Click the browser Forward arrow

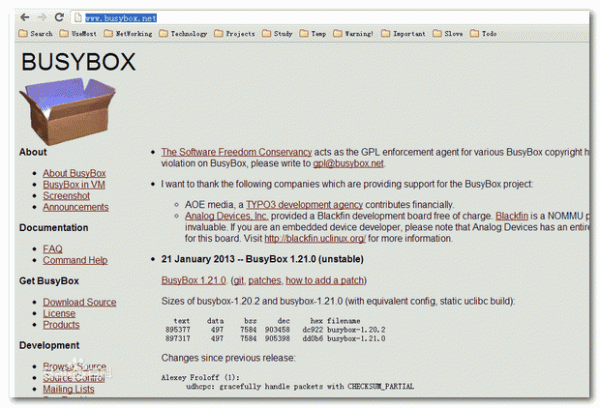click(42, 17)
